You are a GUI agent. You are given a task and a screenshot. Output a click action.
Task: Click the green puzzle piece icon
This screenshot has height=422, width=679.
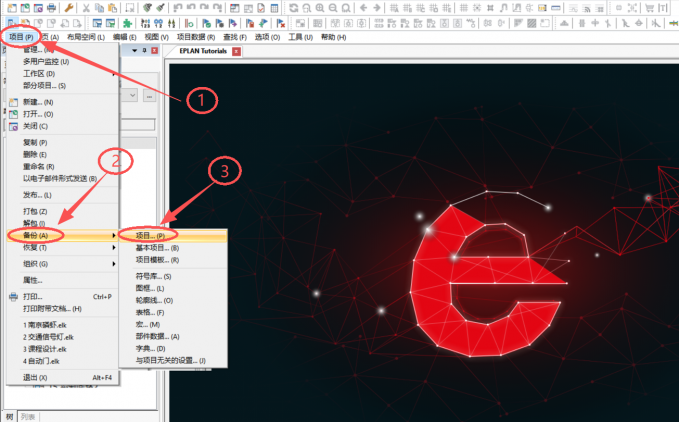127,23
